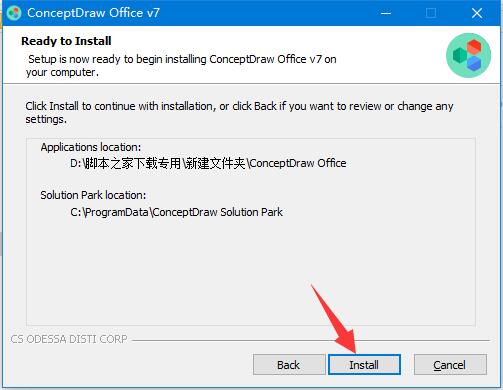The width and height of the screenshot is (503, 390).
Task: Click the C:\ProgramData Solution Park path
Action: point(176,212)
